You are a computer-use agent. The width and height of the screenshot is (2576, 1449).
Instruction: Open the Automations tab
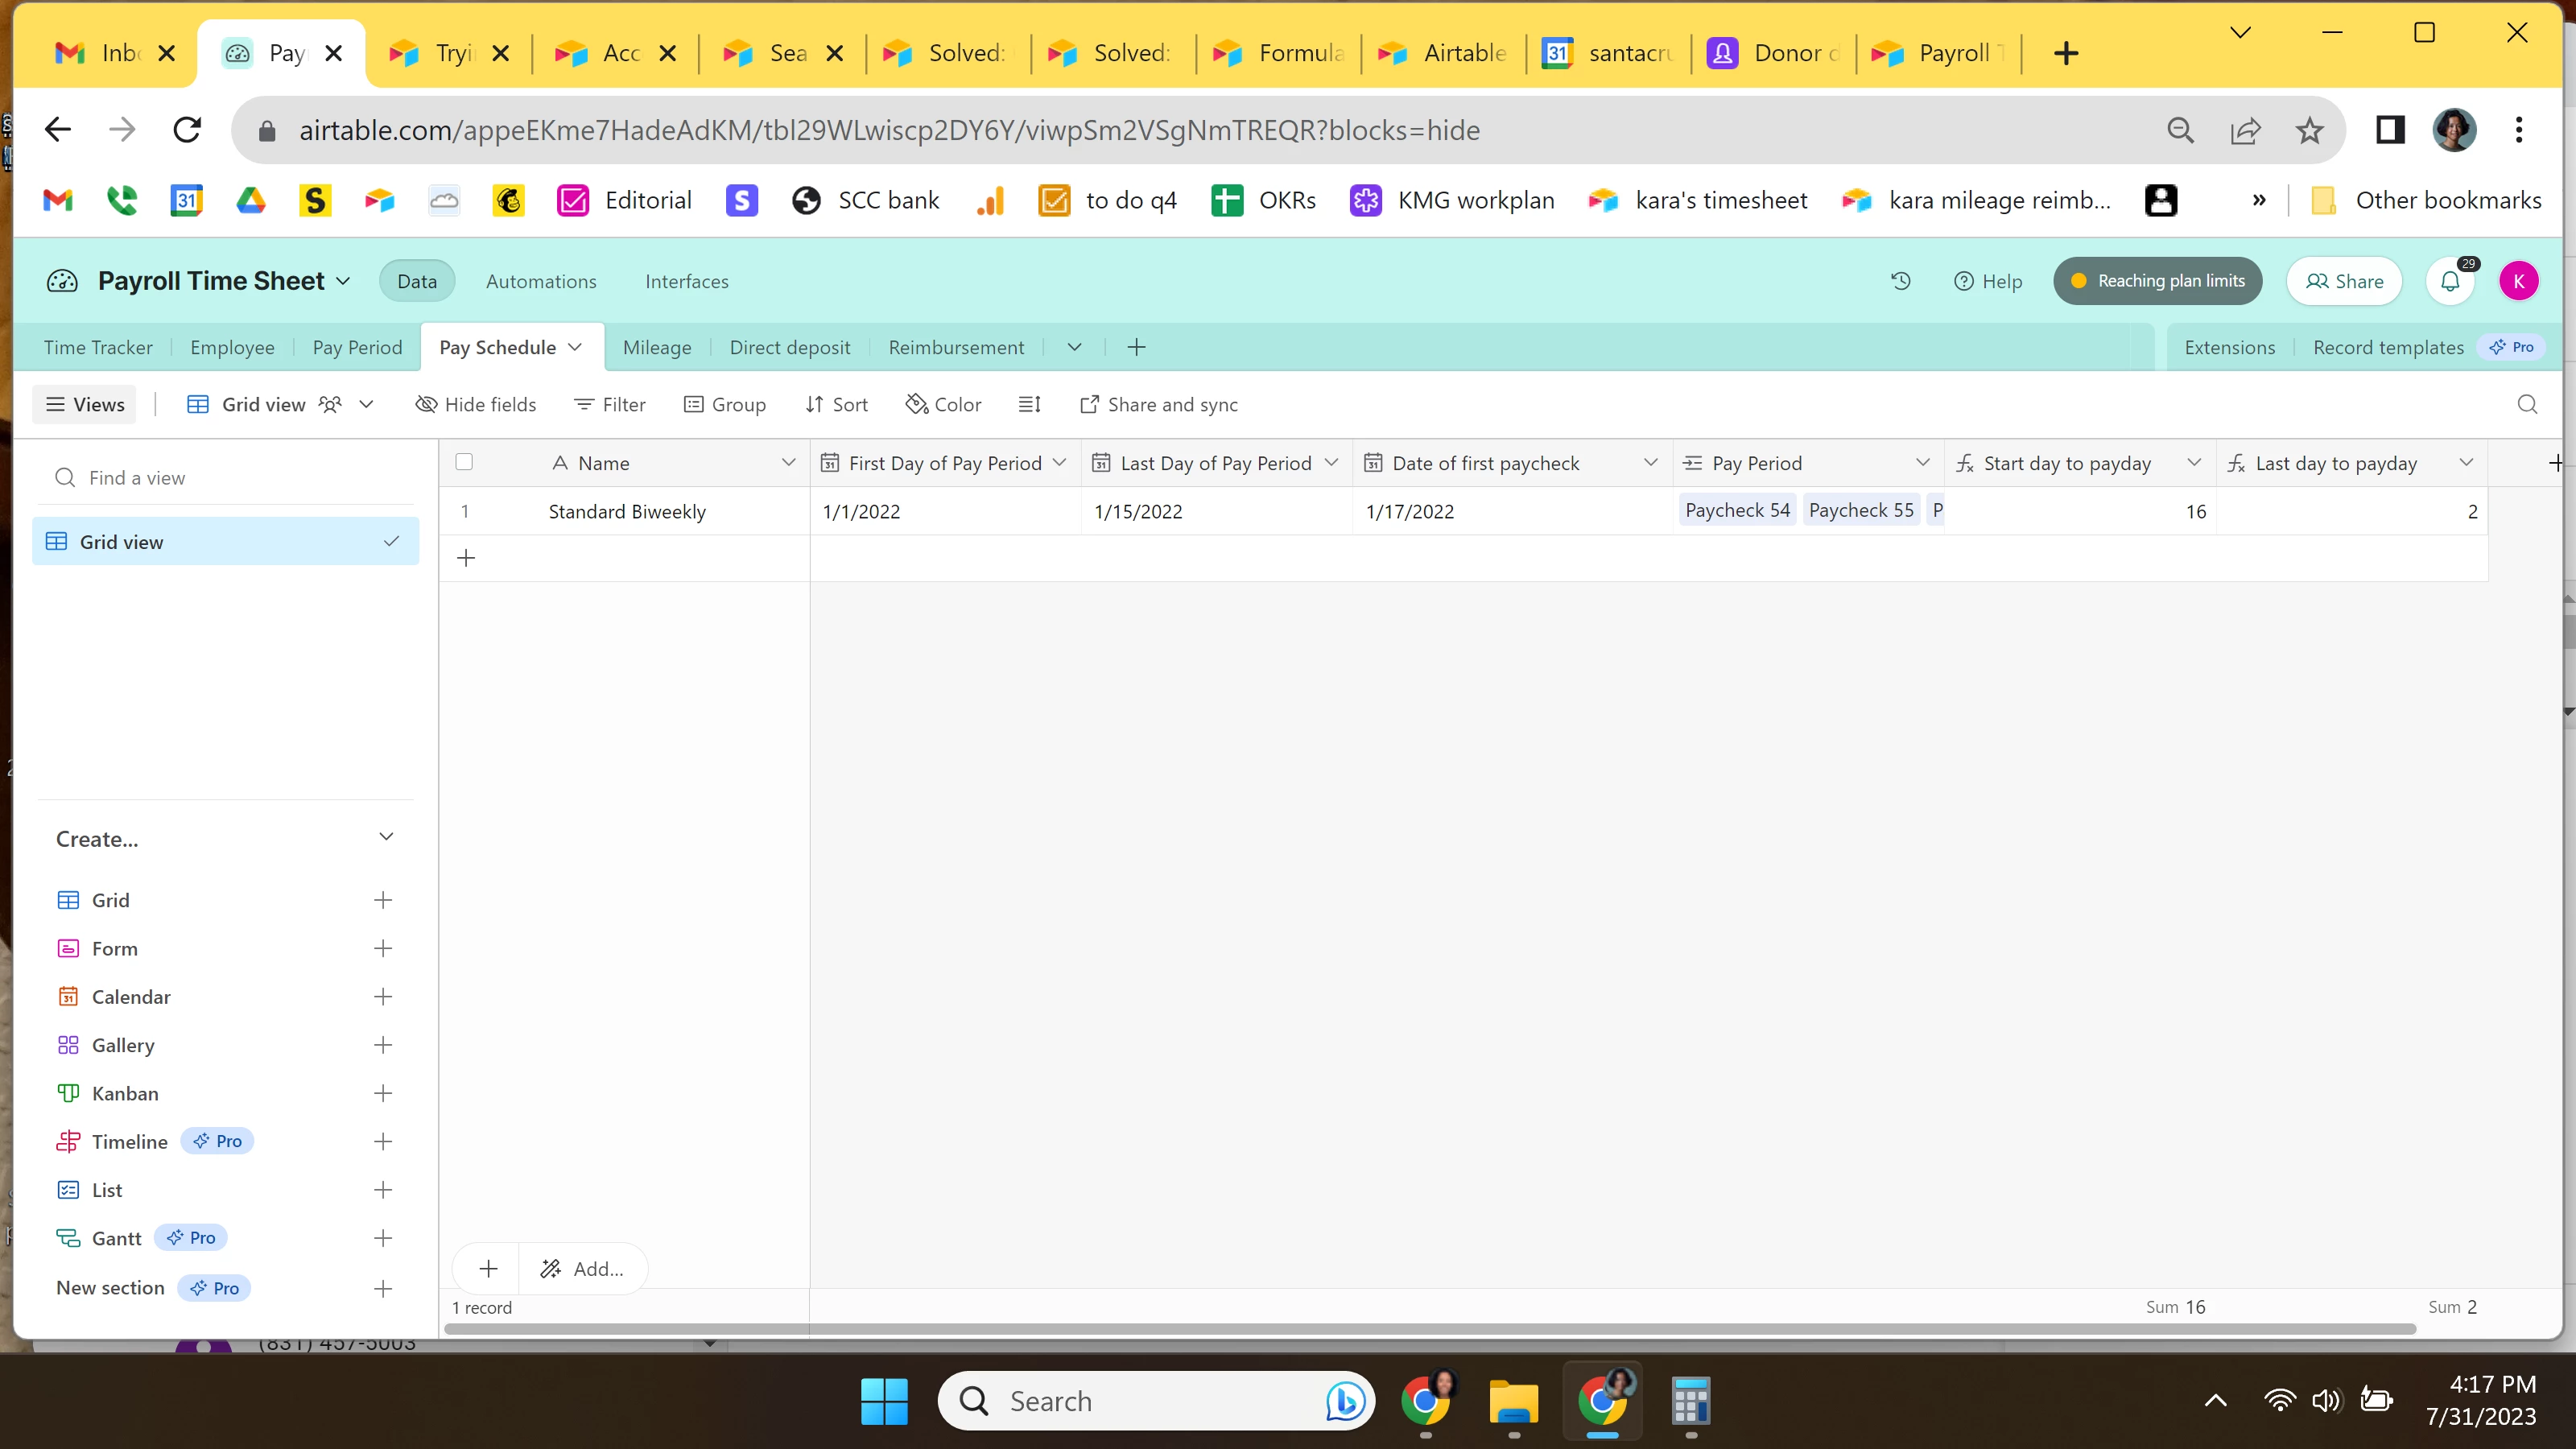[x=541, y=281]
